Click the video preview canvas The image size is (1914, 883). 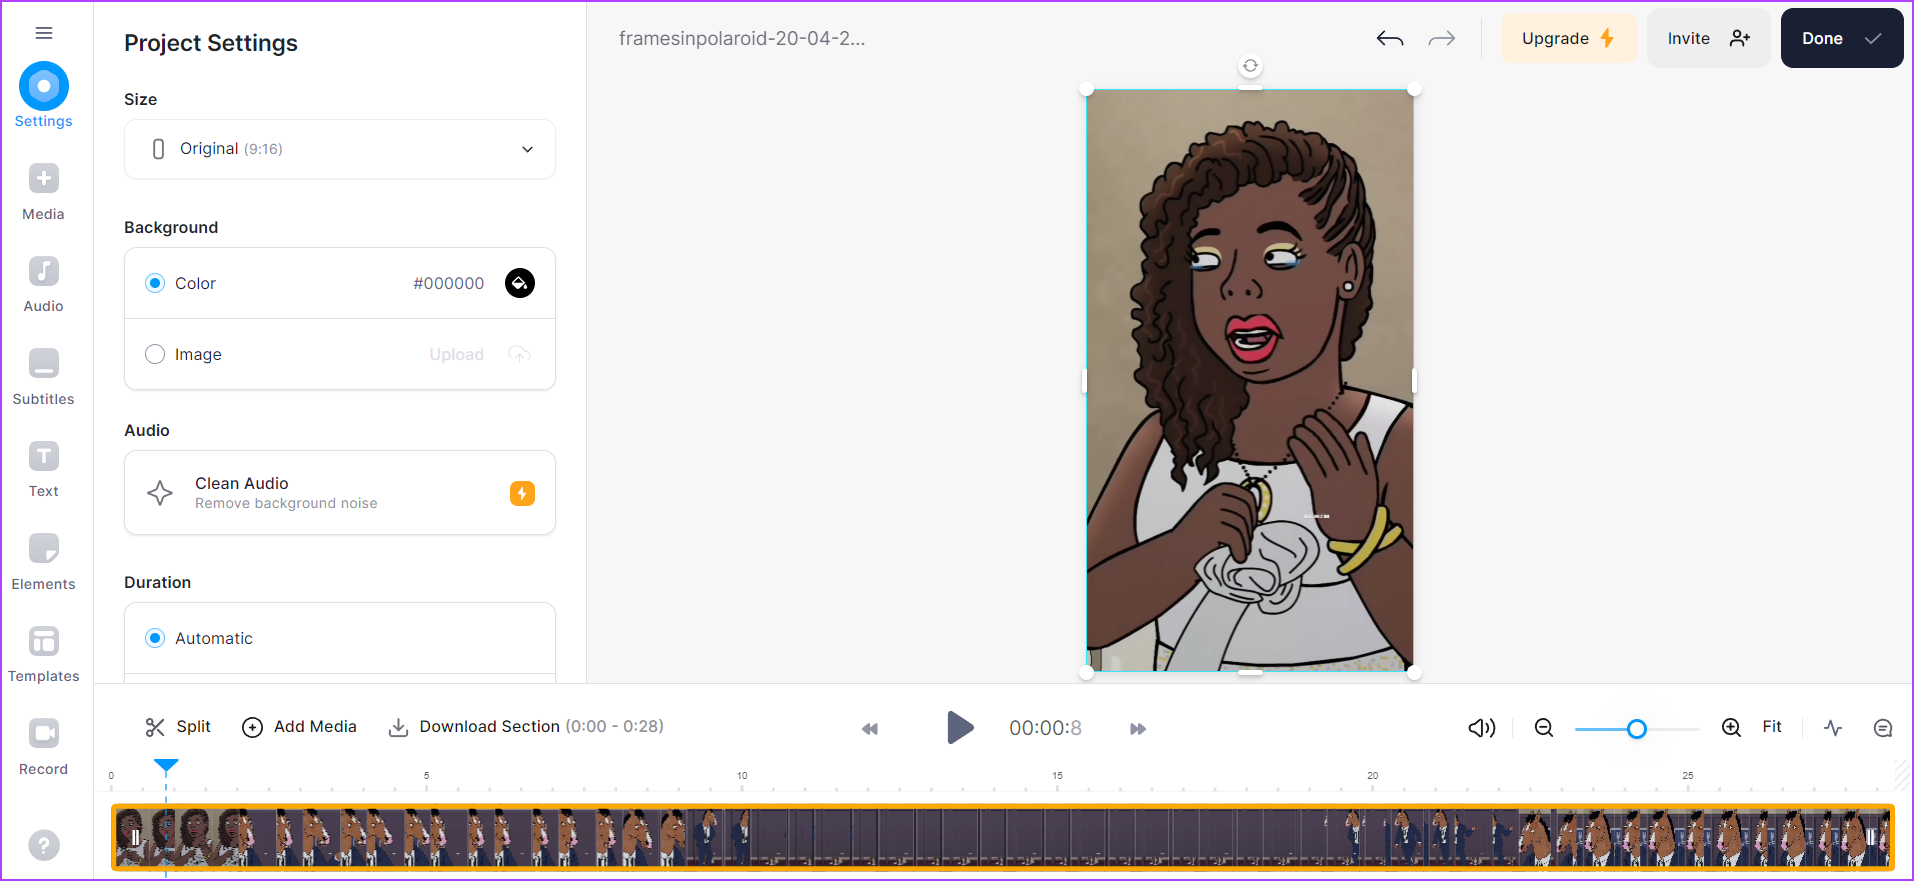coord(1250,380)
